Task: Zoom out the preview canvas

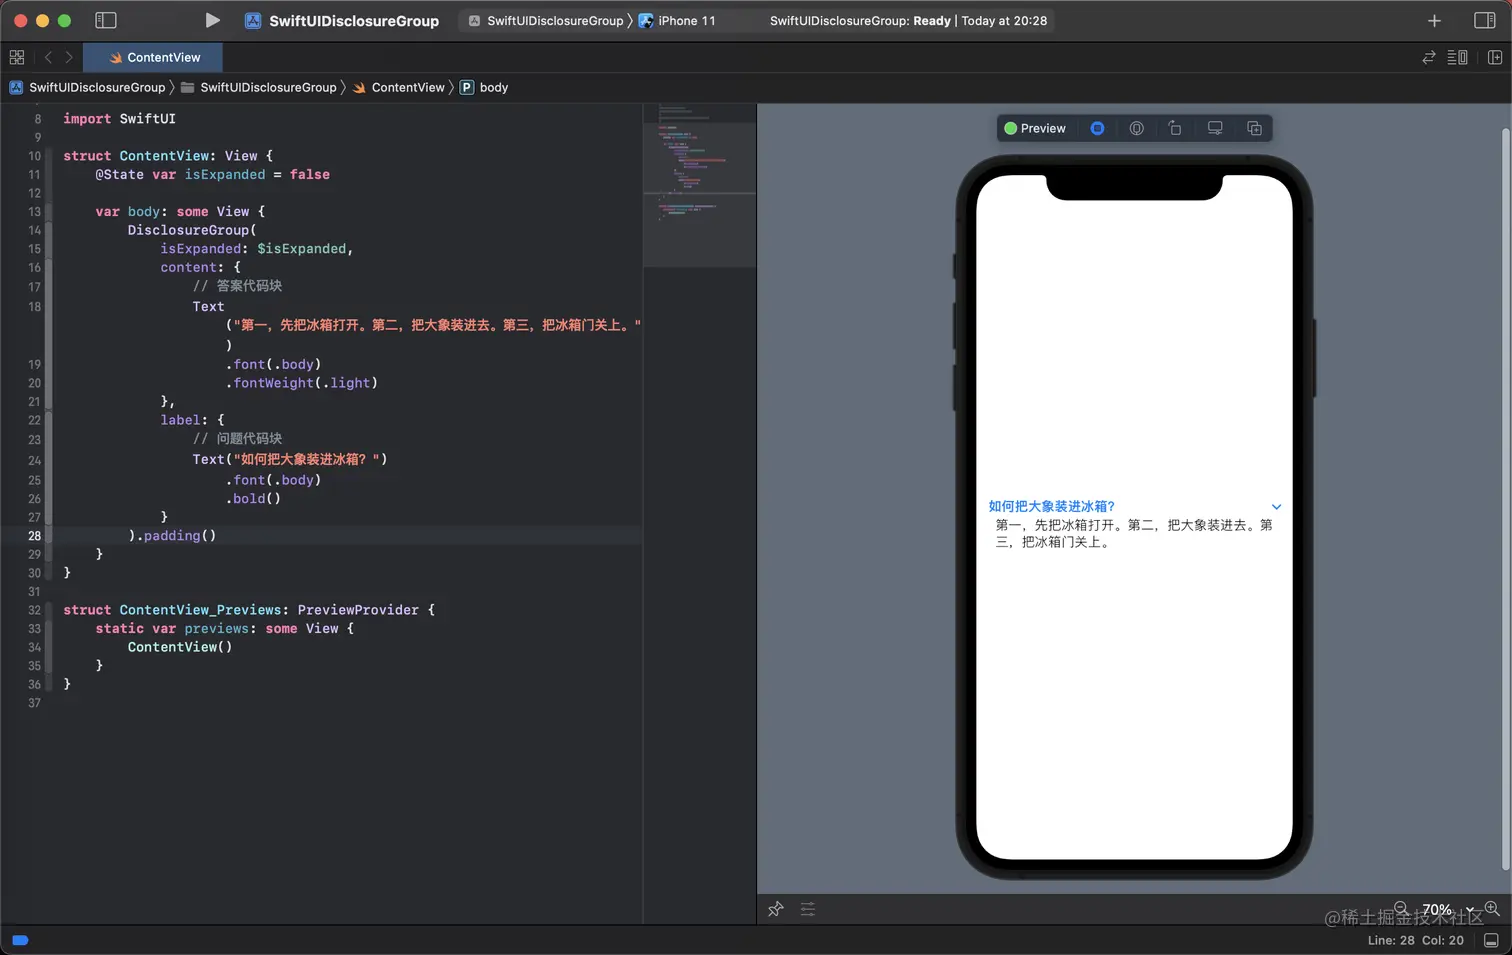Action: pyautogui.click(x=1401, y=908)
